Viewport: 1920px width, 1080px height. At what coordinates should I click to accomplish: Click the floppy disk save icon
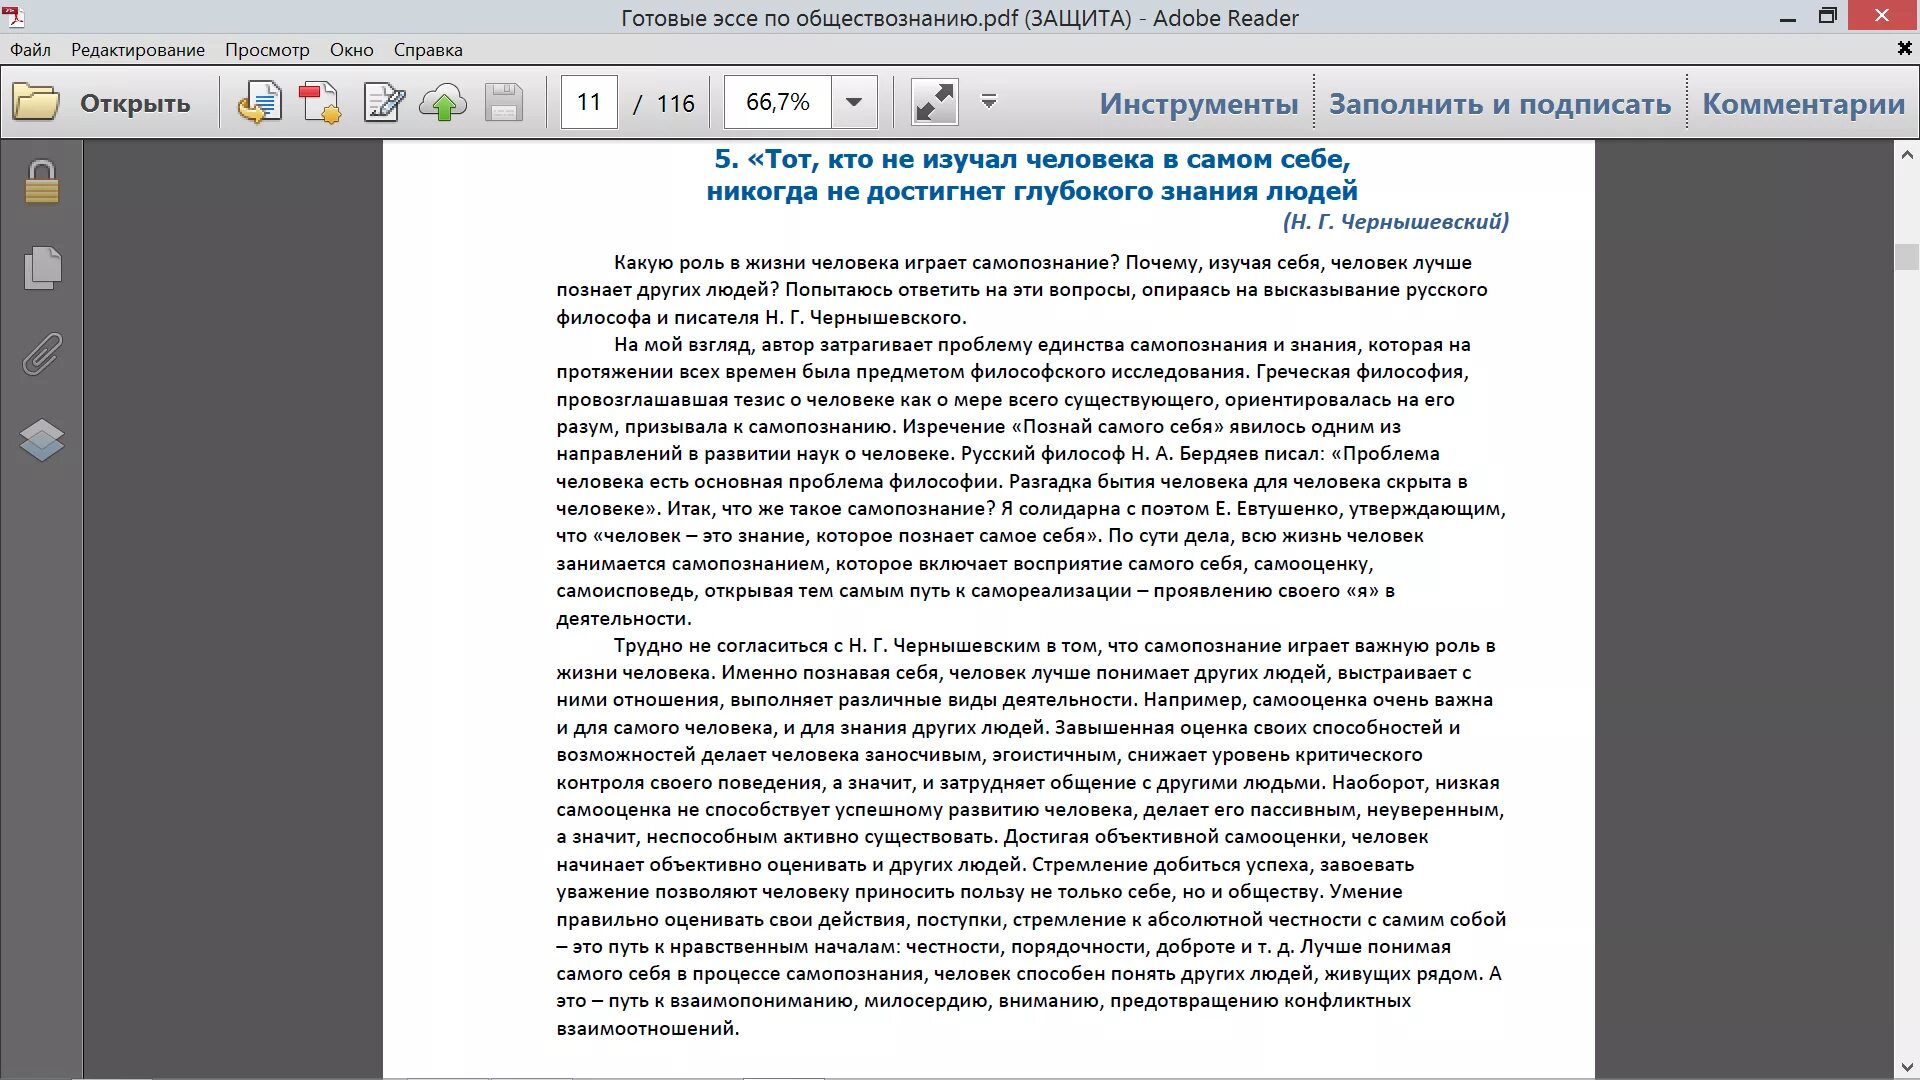tap(504, 103)
